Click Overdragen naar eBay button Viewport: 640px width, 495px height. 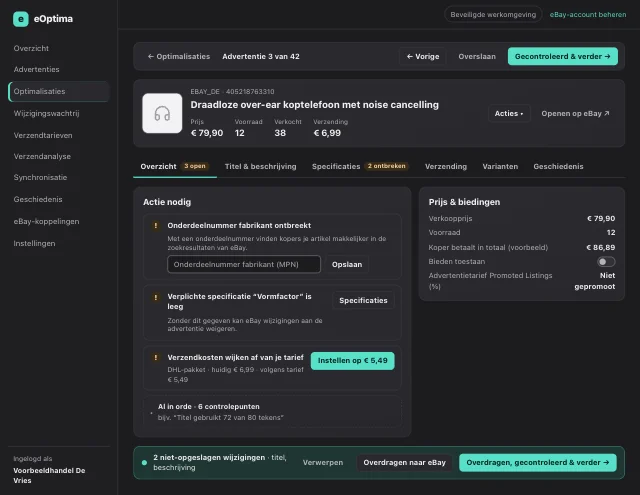[x=404, y=463]
